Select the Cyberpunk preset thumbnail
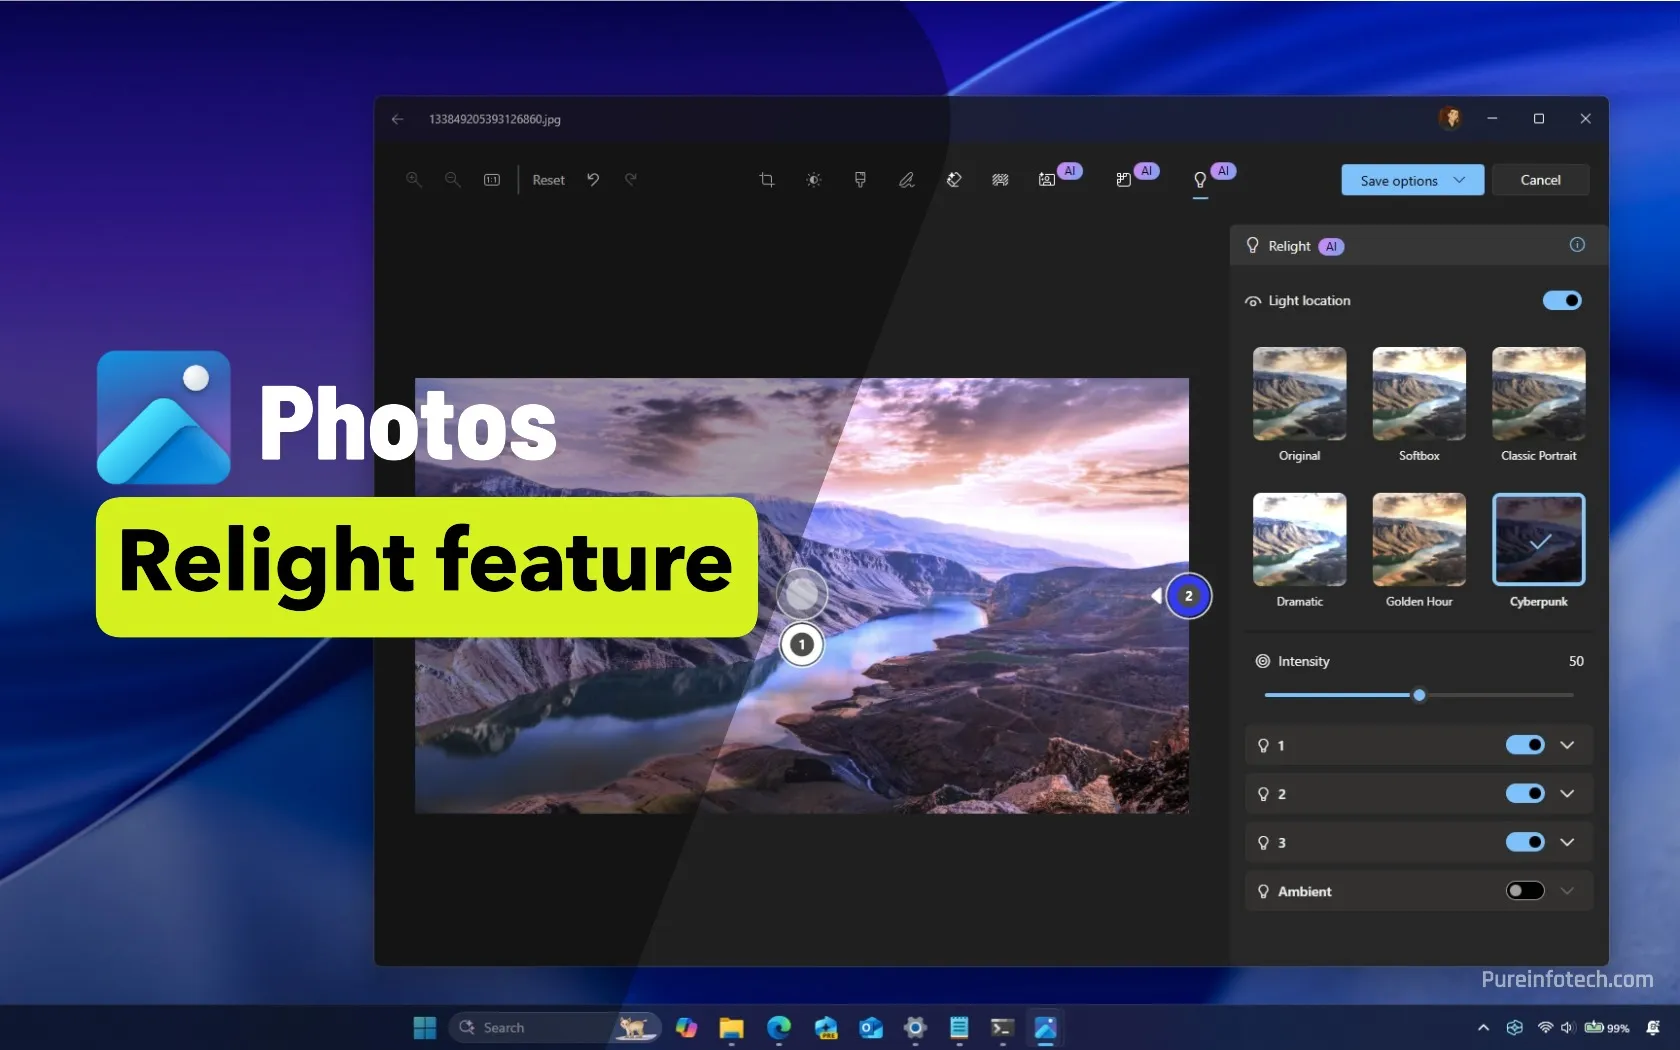 point(1538,539)
